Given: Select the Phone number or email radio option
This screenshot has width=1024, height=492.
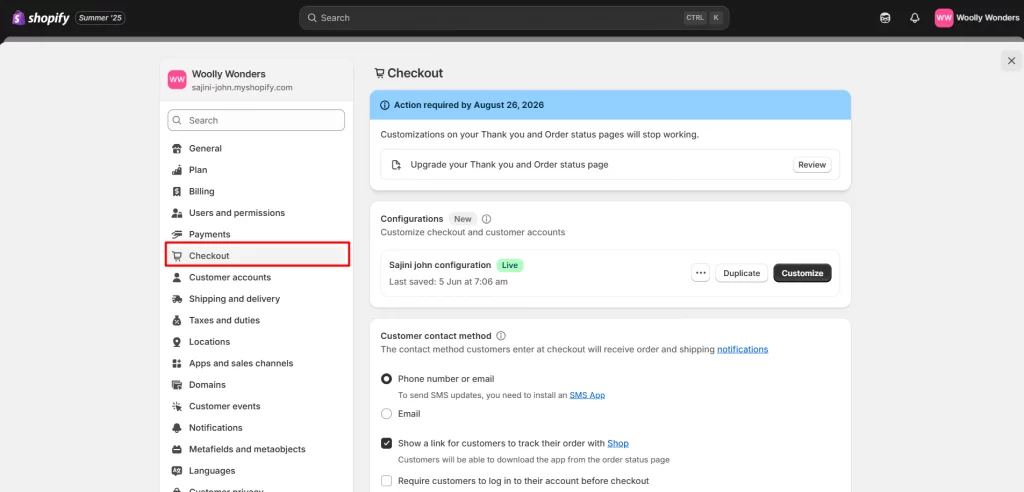Looking at the screenshot, I should tap(387, 379).
